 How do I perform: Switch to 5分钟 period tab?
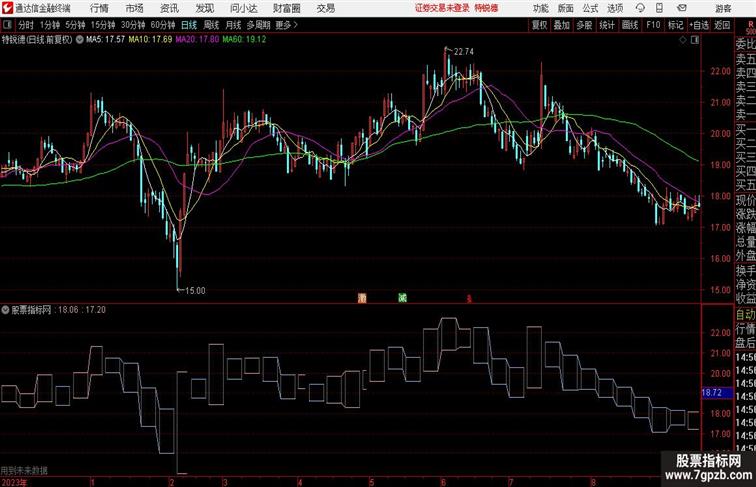(x=75, y=25)
